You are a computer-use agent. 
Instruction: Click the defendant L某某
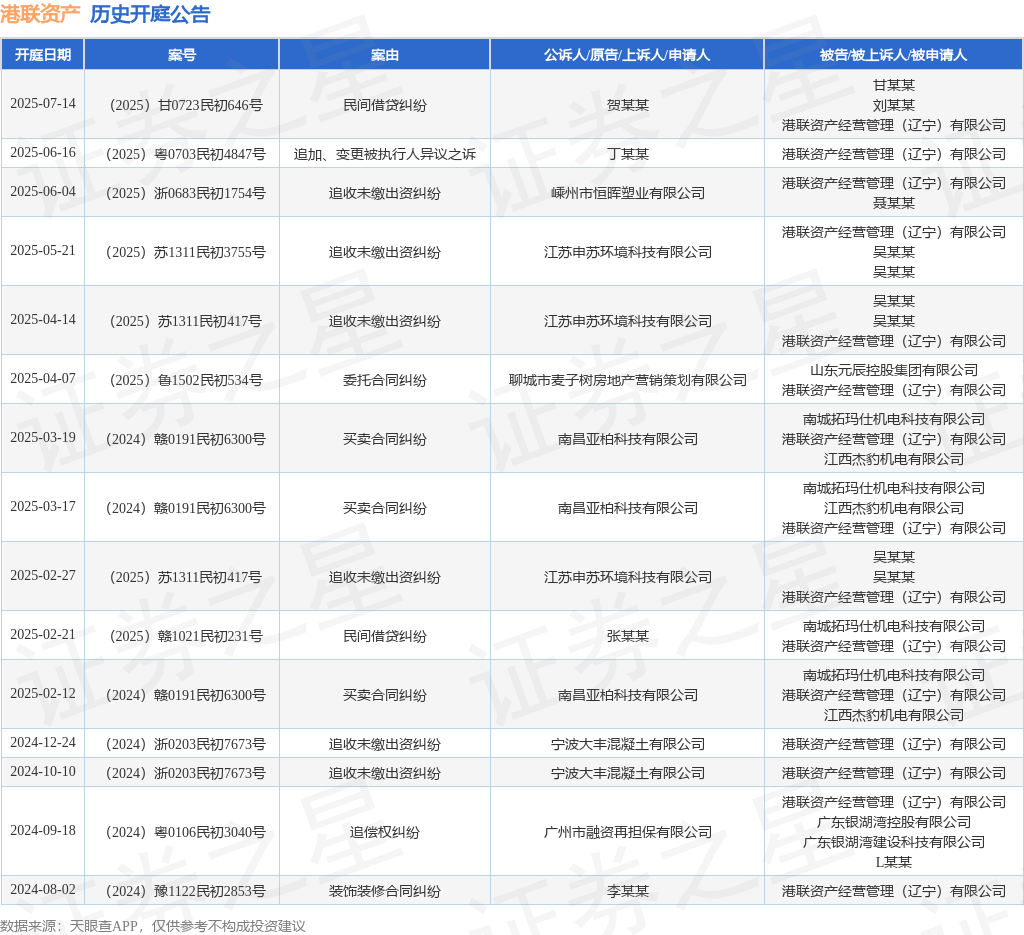893,862
